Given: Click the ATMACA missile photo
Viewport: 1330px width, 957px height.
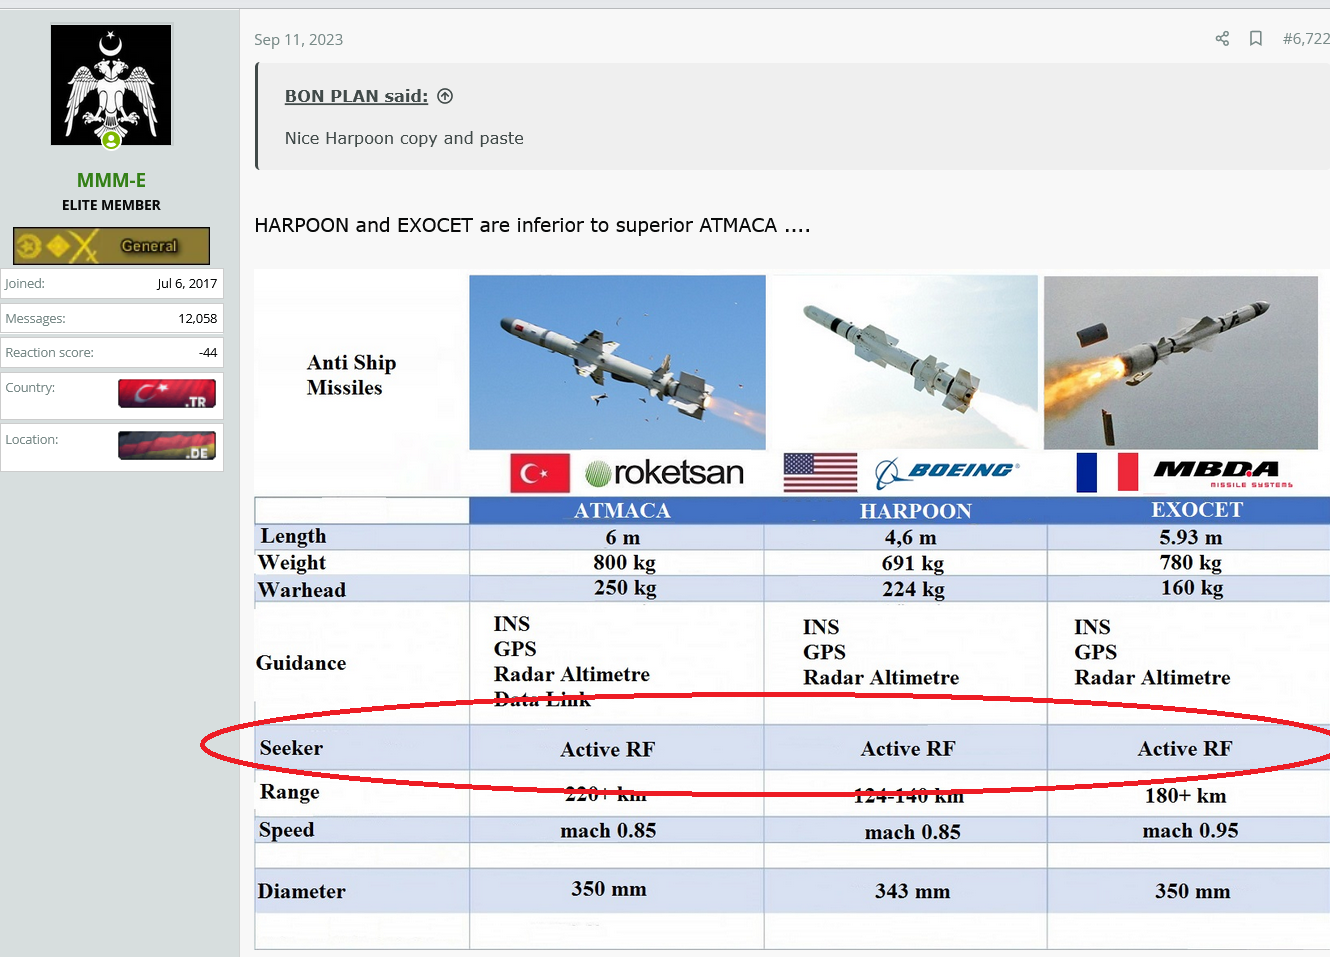Looking at the screenshot, I should 617,362.
